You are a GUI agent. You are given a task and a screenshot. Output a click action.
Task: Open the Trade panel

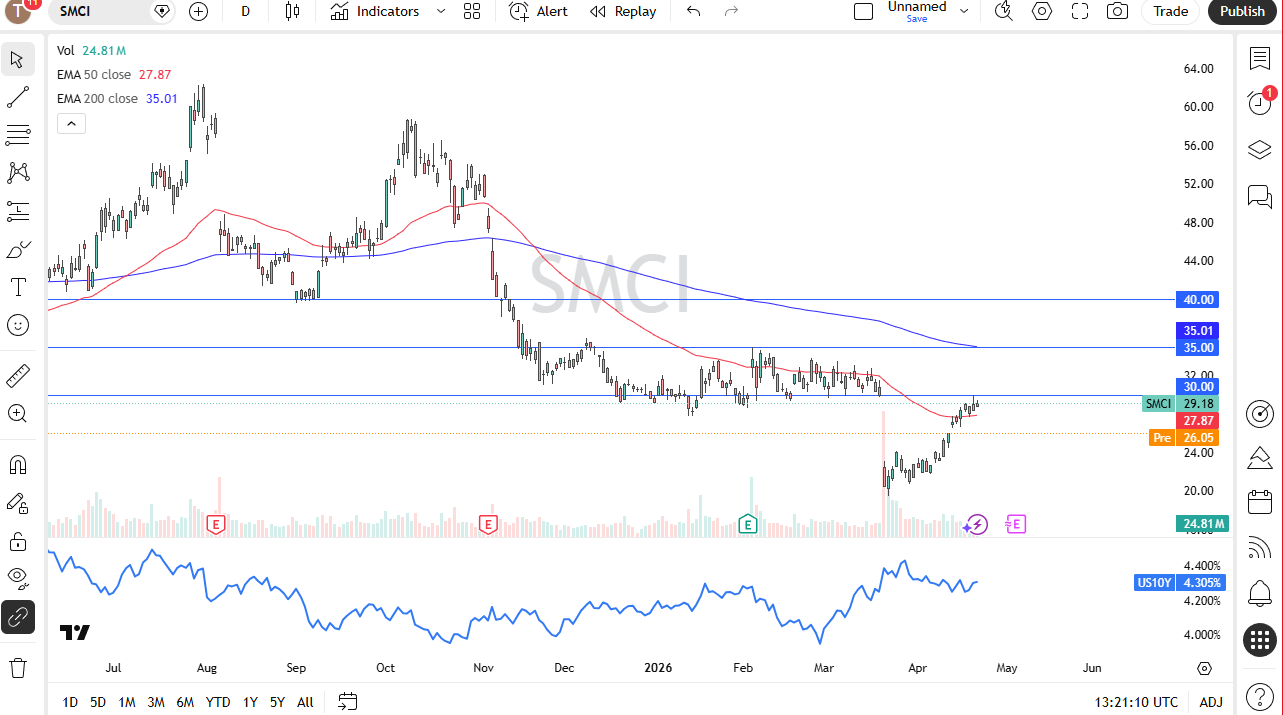[x=1170, y=11]
